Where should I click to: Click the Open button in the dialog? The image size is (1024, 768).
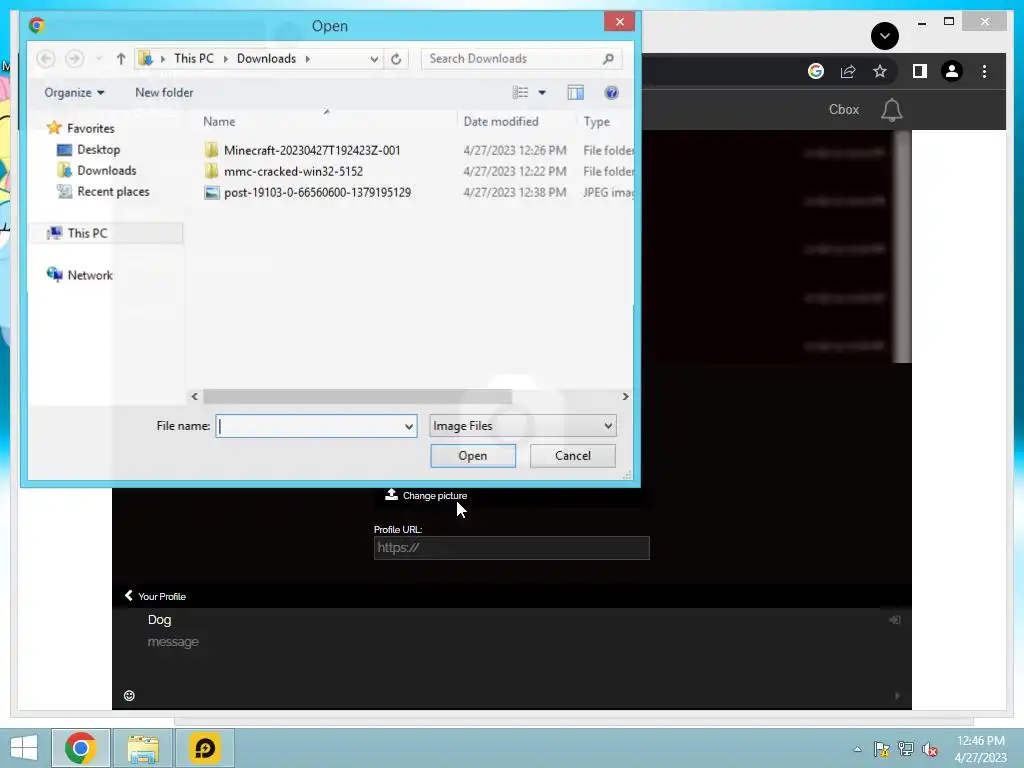point(473,456)
